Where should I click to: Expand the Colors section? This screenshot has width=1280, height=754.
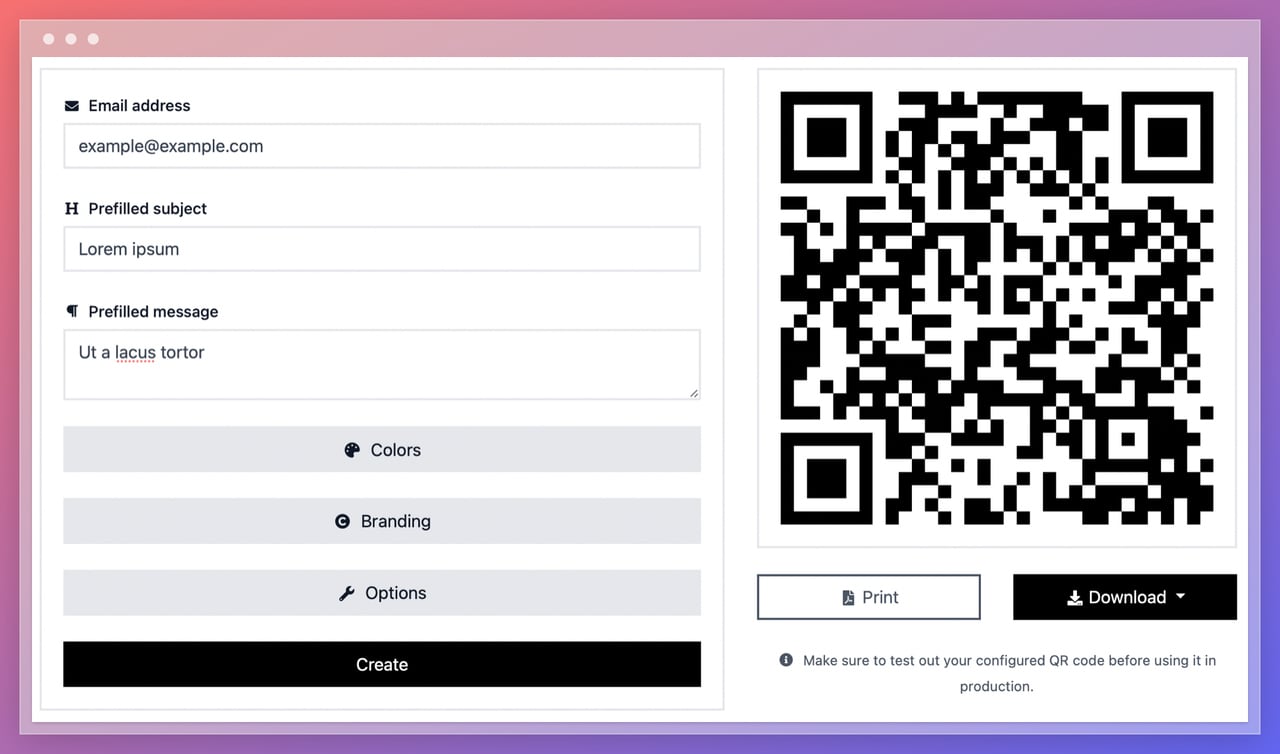tap(382, 450)
